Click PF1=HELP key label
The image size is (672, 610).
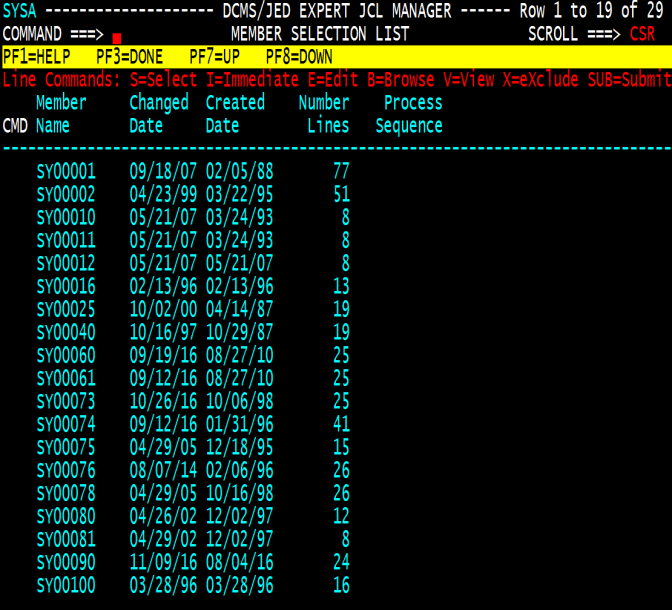[x=36, y=57]
